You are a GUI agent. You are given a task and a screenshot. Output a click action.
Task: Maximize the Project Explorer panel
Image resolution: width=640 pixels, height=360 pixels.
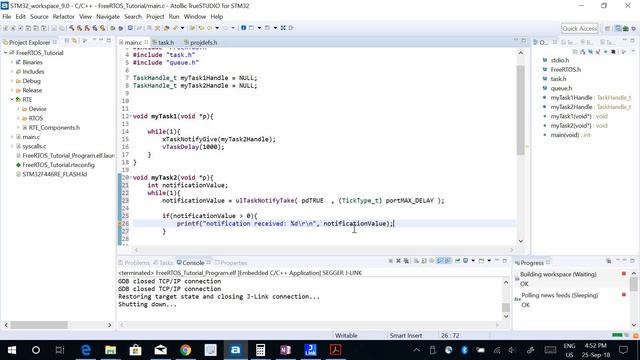point(109,40)
